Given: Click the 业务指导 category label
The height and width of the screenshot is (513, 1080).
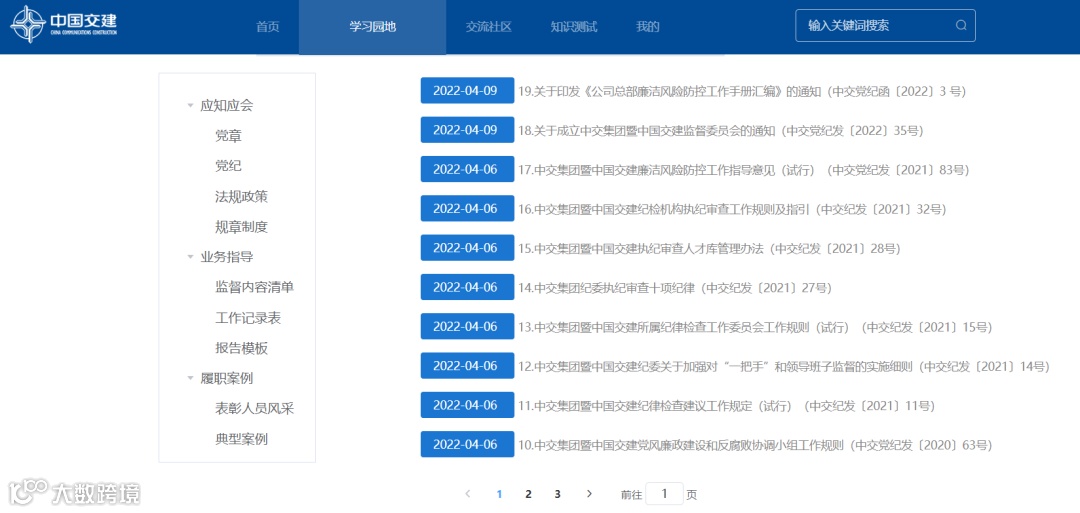Looking at the screenshot, I should (x=227, y=258).
